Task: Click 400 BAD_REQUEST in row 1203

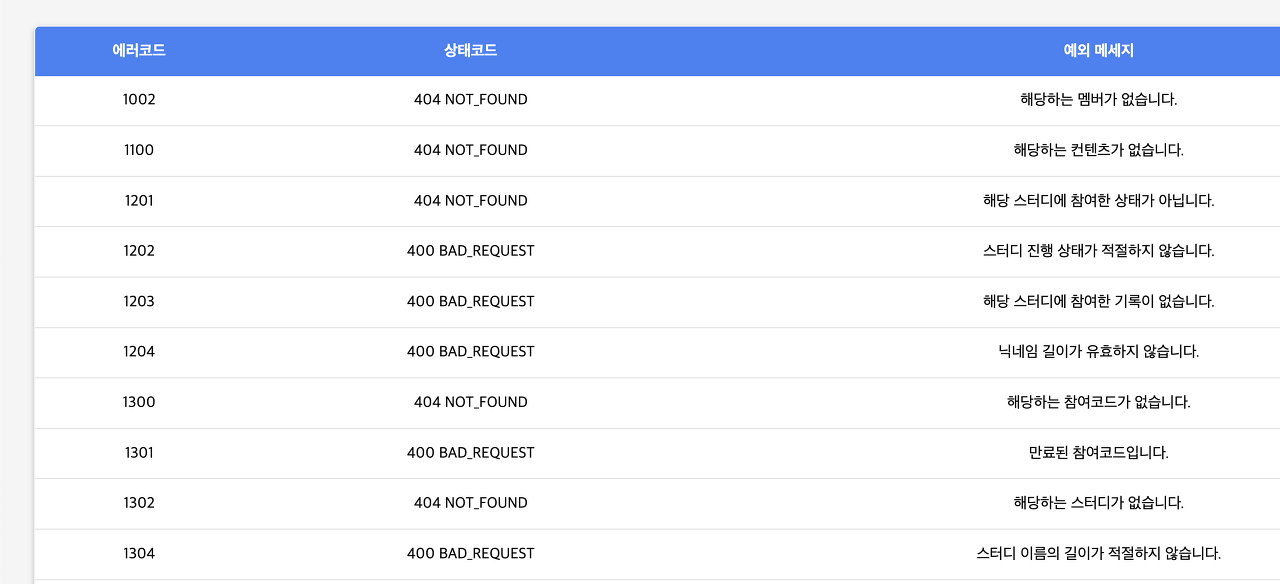Action: [x=471, y=301]
